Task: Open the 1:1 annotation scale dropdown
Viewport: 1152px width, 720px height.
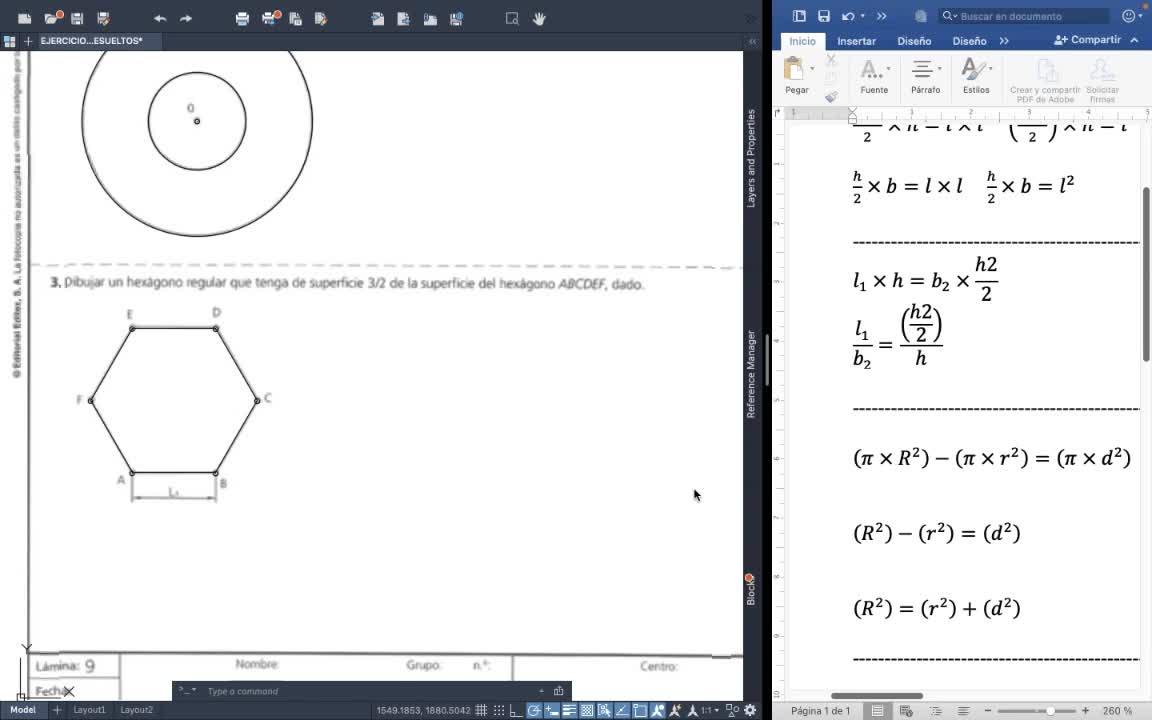Action: tap(710, 710)
